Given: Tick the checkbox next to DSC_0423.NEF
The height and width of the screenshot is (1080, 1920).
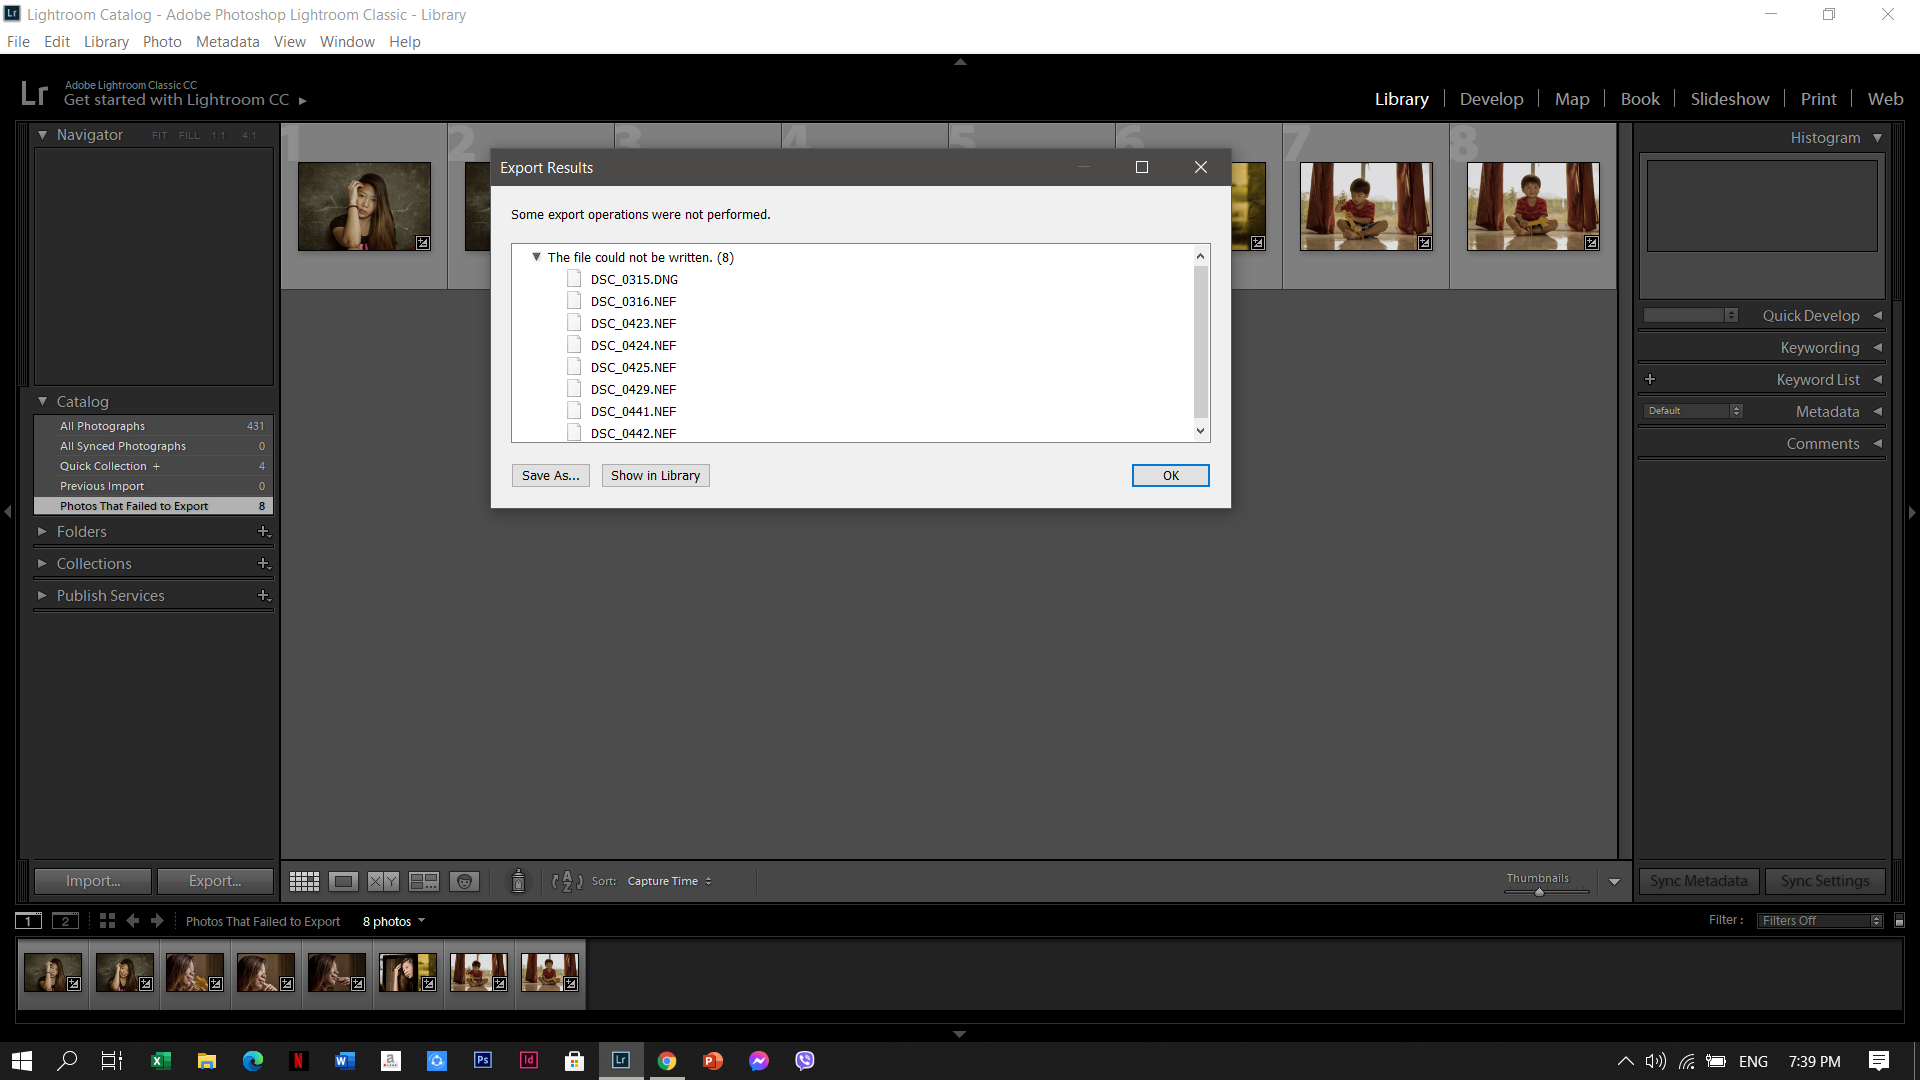Looking at the screenshot, I should tap(574, 322).
